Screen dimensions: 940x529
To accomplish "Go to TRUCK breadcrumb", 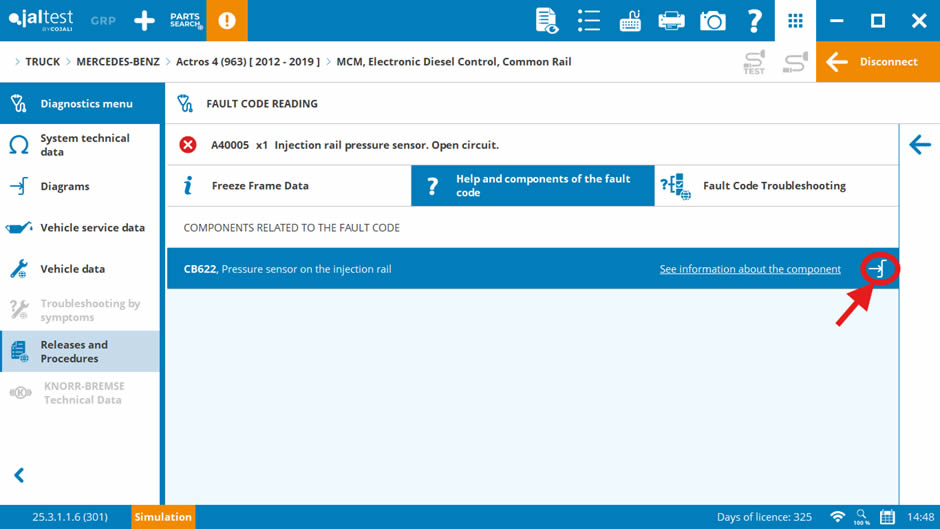I will pyautogui.click(x=43, y=62).
